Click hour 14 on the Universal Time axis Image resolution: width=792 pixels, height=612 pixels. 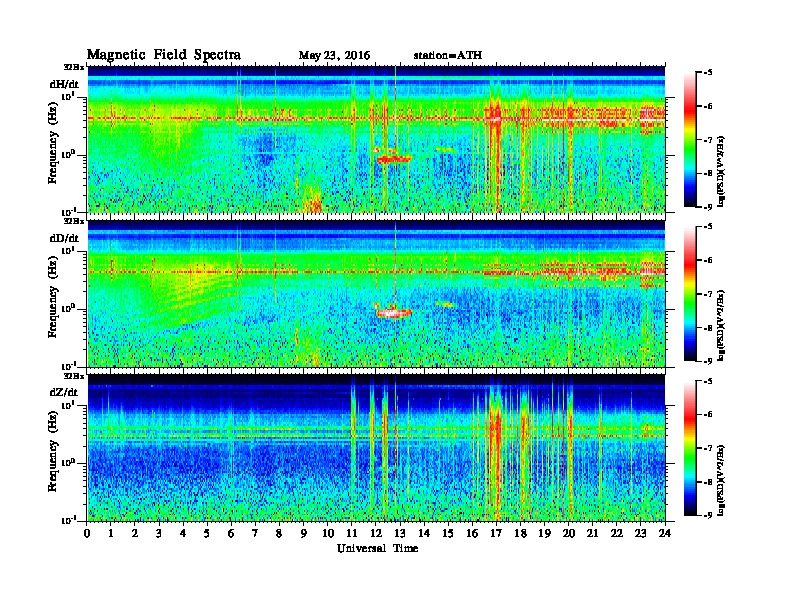(424, 533)
